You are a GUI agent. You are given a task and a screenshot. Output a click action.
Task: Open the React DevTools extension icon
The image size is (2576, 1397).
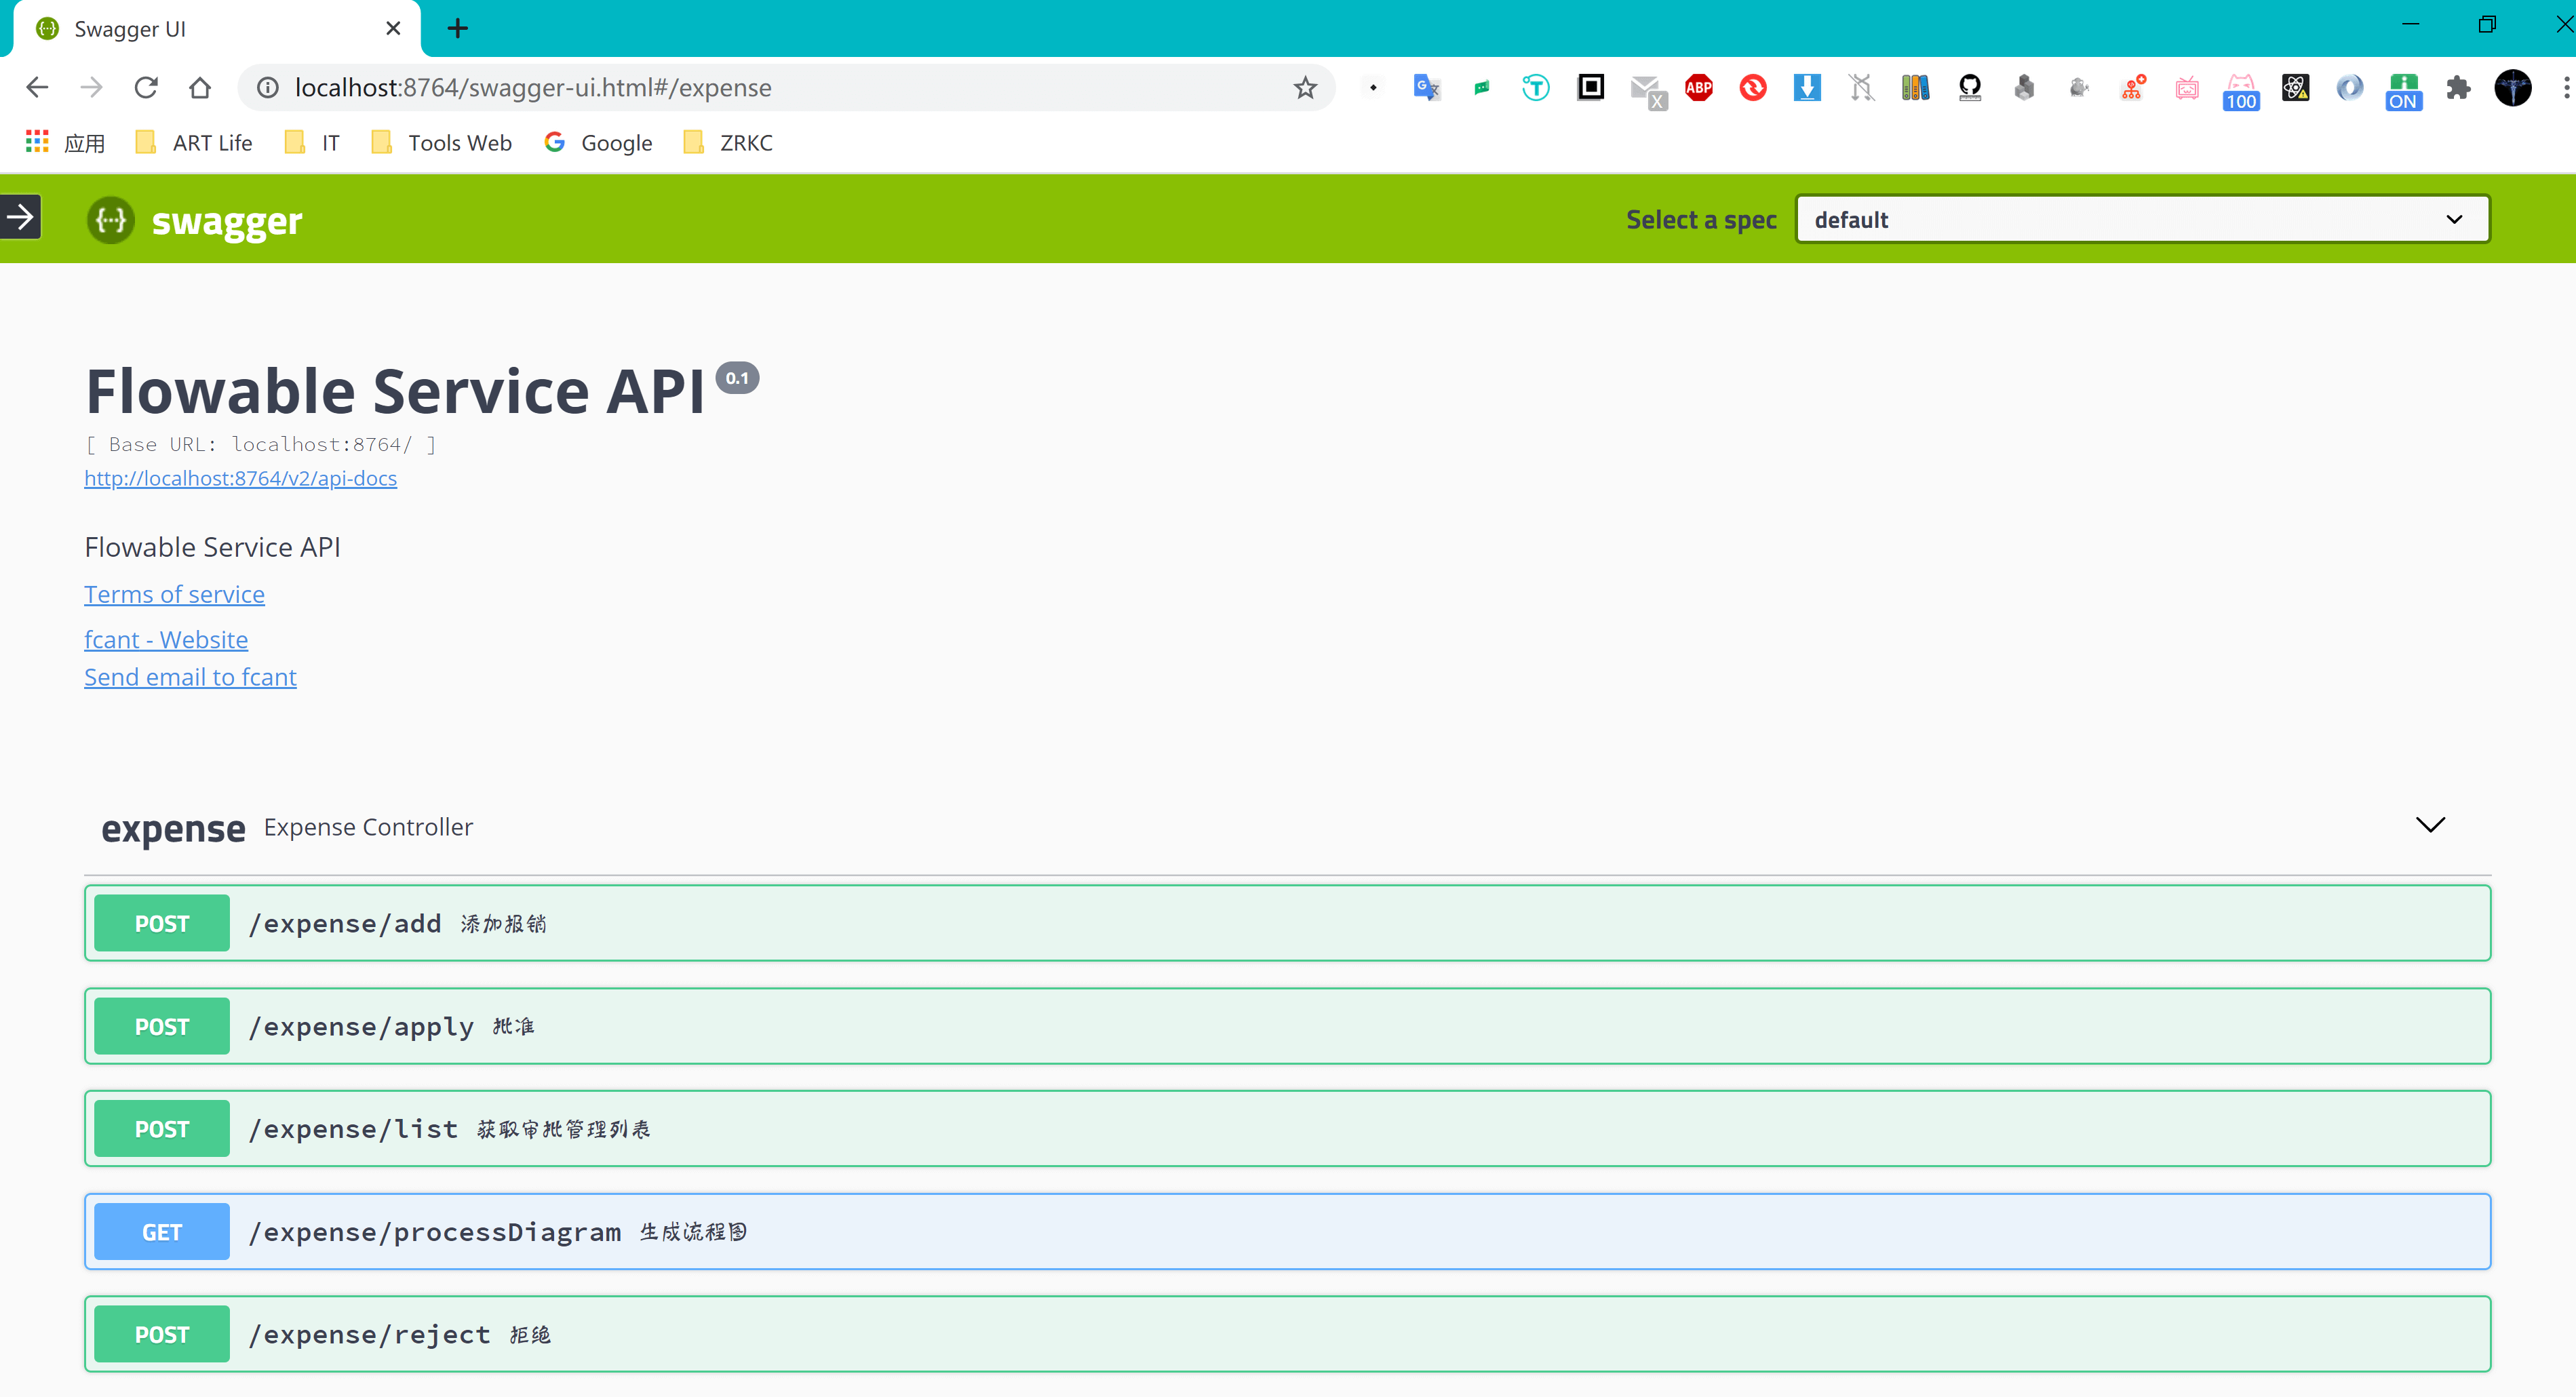tap(2295, 88)
